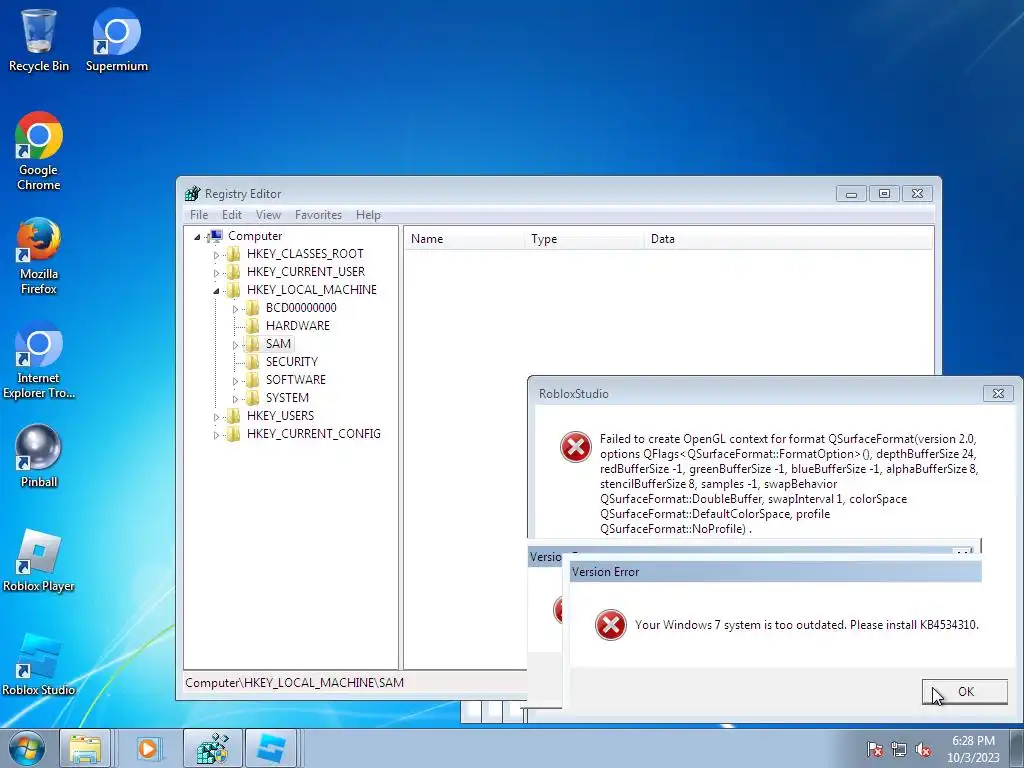
Task: Click the HKEY_CURRENT_USER folder icon
Action: 233,272
